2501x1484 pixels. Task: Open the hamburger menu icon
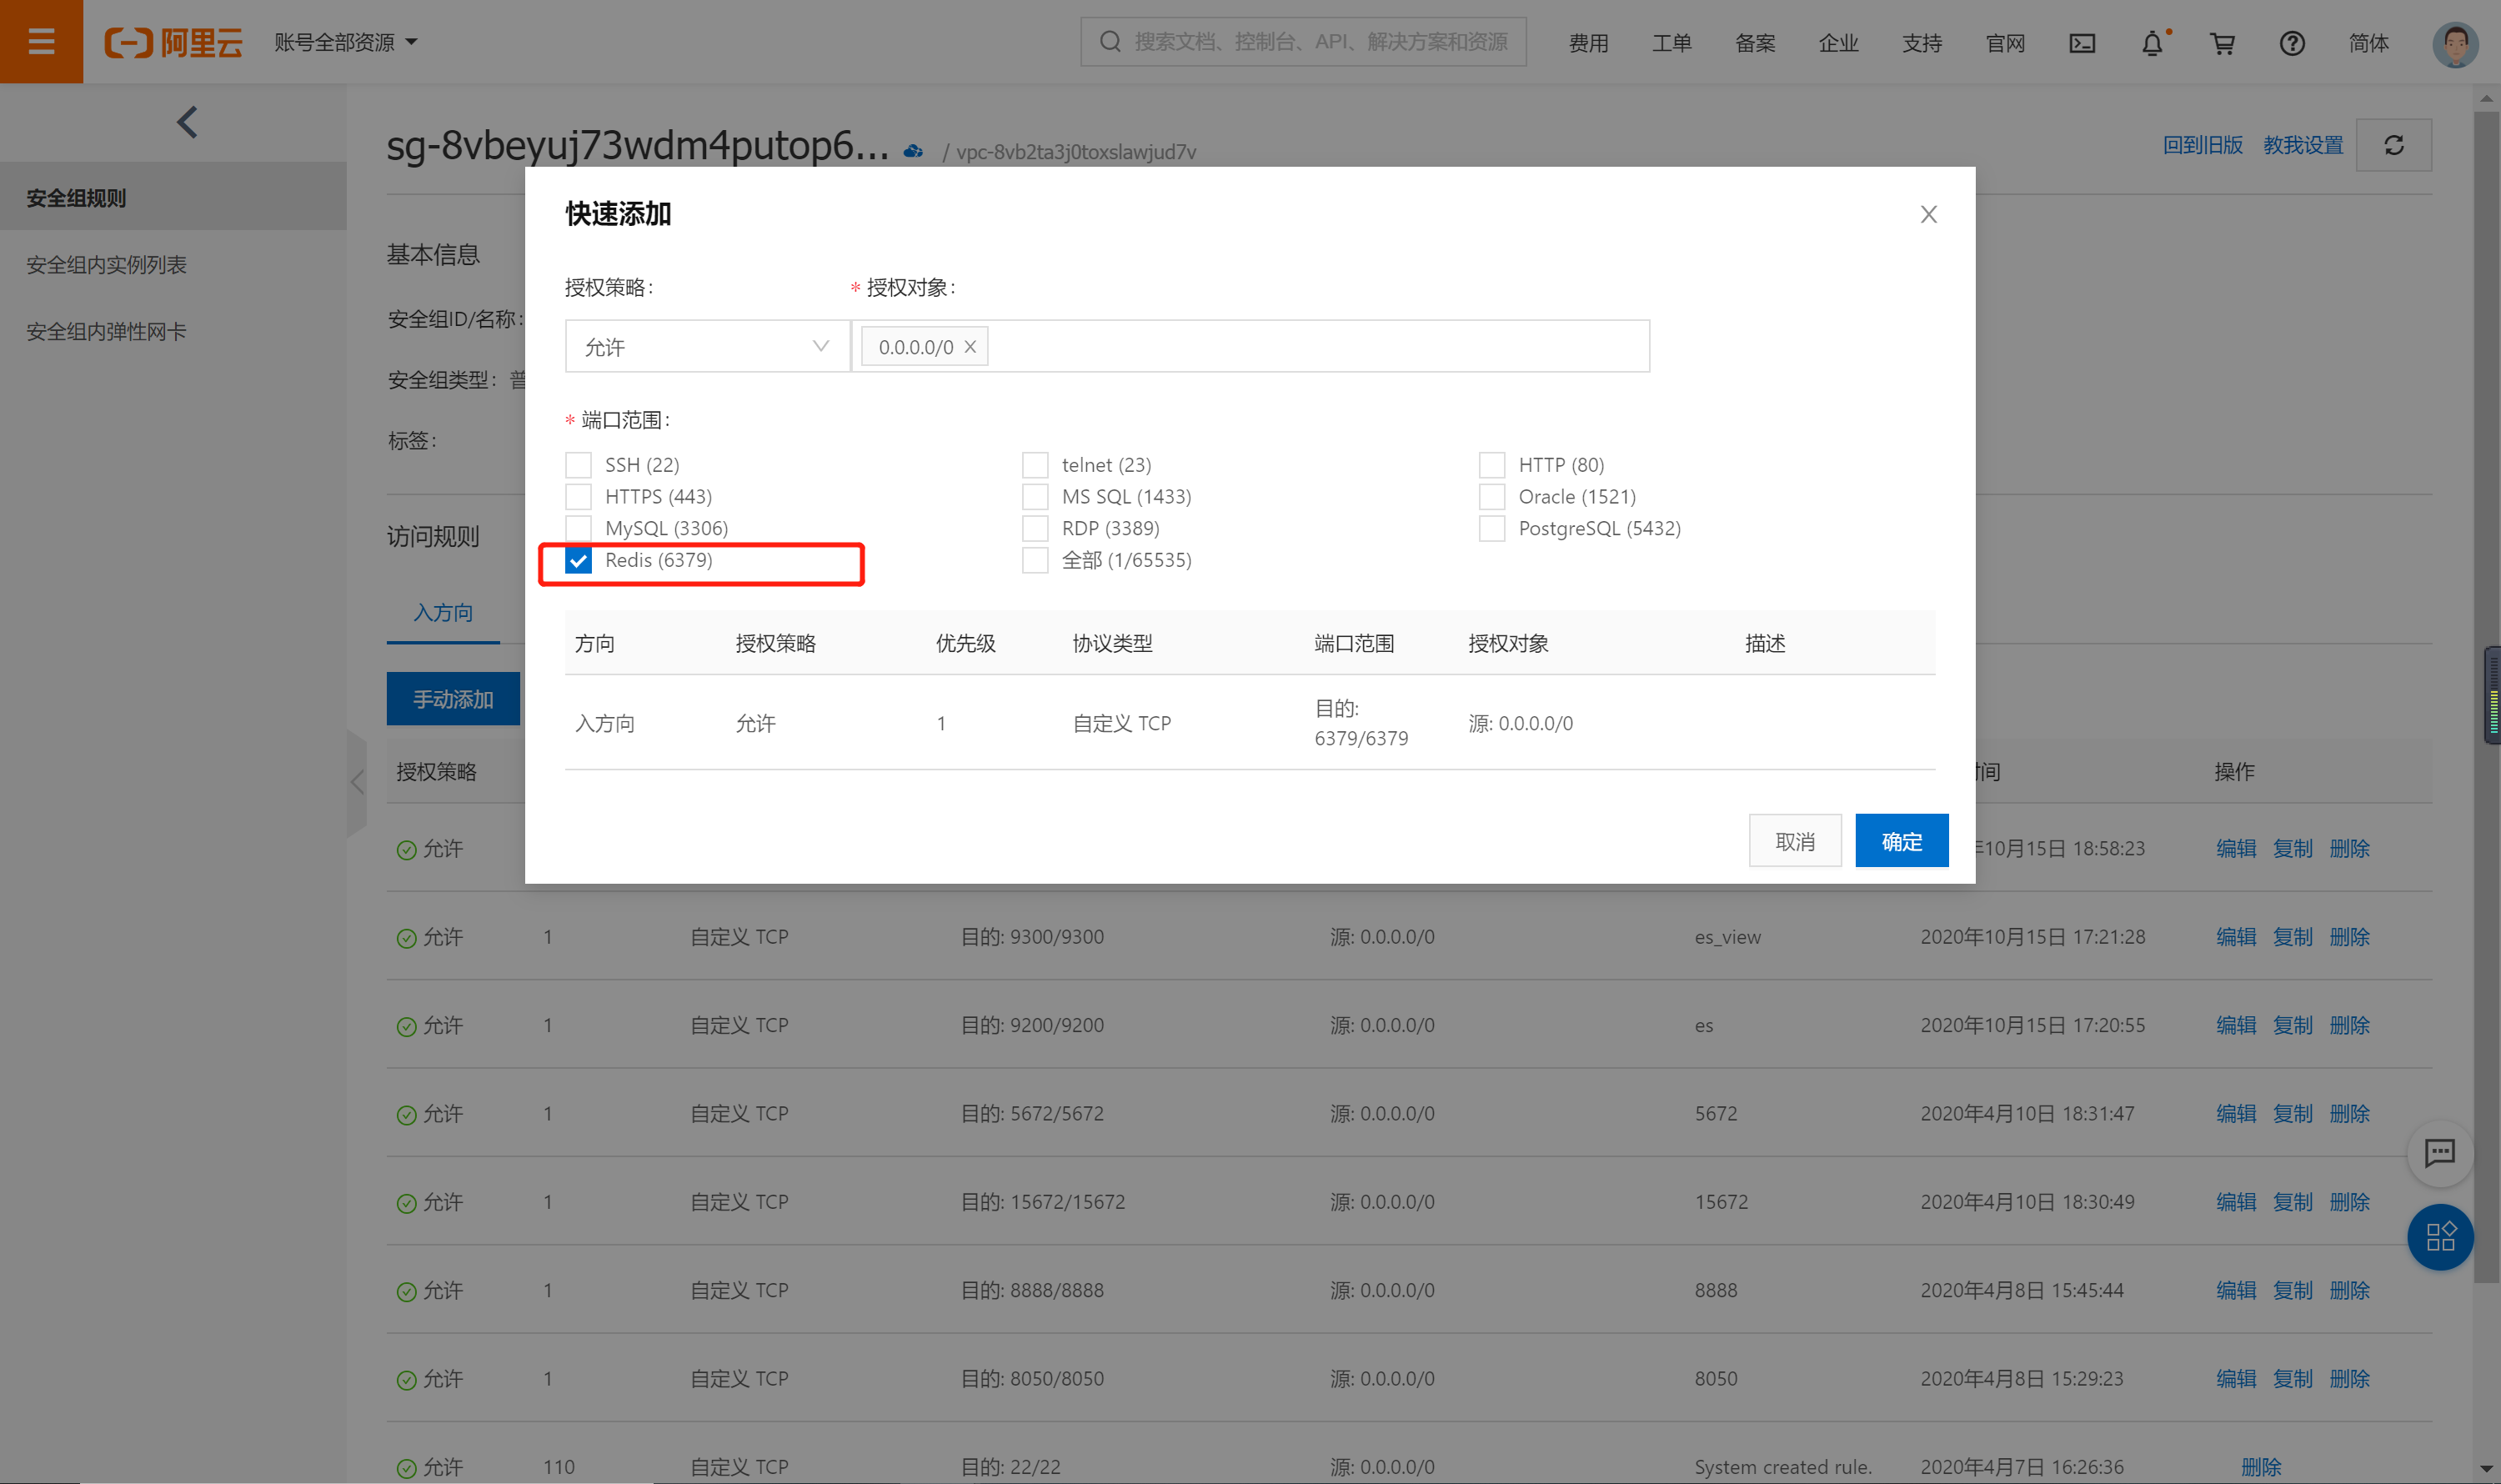point(41,41)
